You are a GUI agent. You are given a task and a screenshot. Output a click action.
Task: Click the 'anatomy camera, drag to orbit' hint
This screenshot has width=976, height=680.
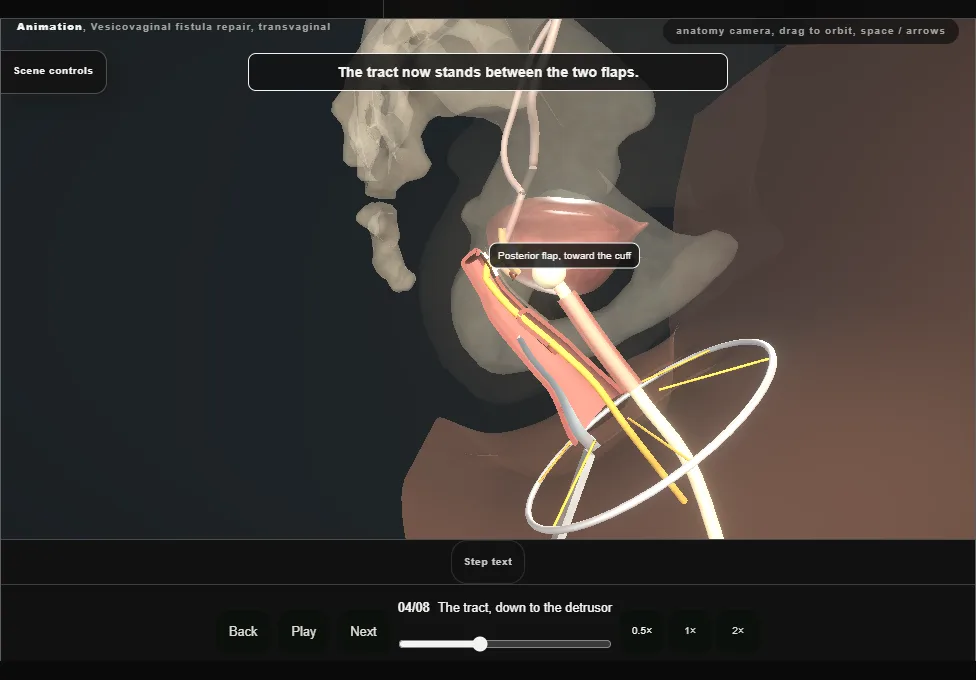pyautogui.click(x=810, y=31)
